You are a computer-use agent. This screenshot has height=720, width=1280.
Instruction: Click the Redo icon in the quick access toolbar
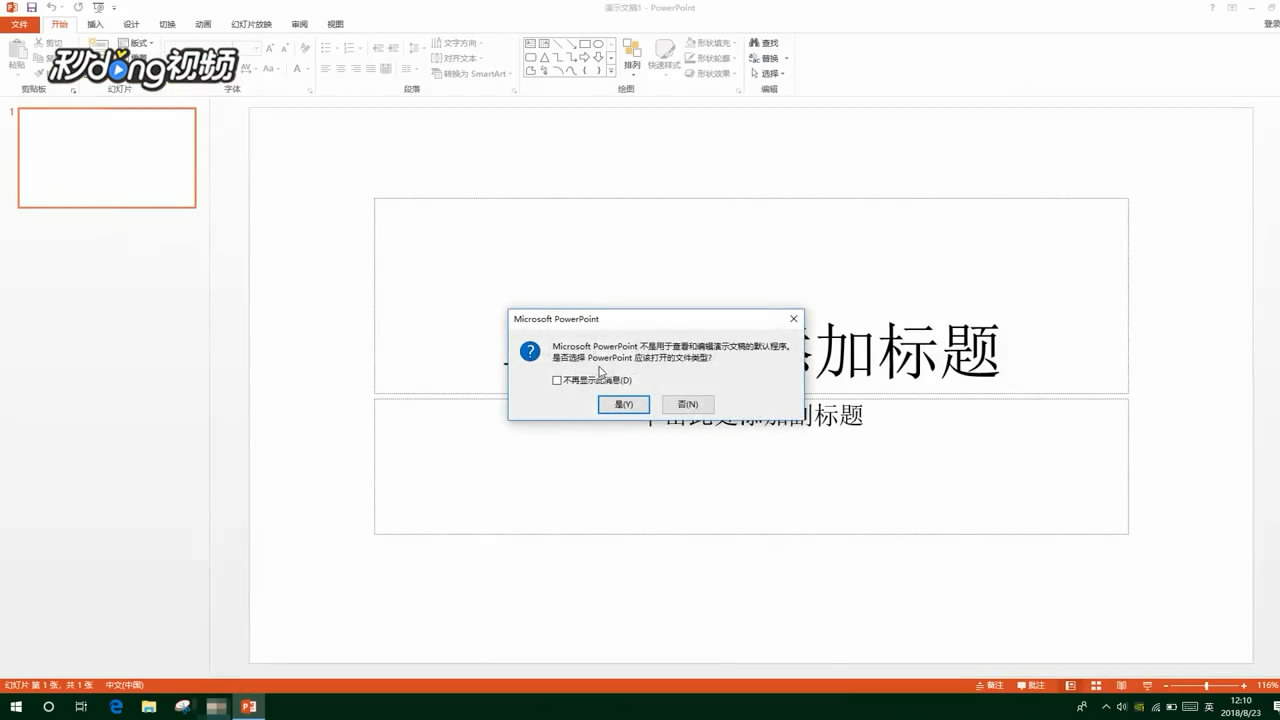pyautogui.click(x=78, y=7)
